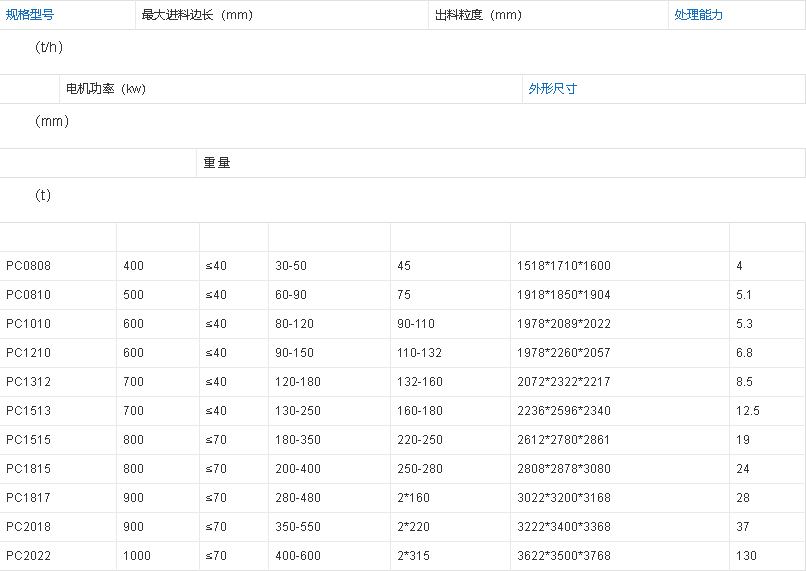Image resolution: width=806 pixels, height=571 pixels.
Task: Select the 电机功率 (kw) header cell
Action: click(x=106, y=89)
